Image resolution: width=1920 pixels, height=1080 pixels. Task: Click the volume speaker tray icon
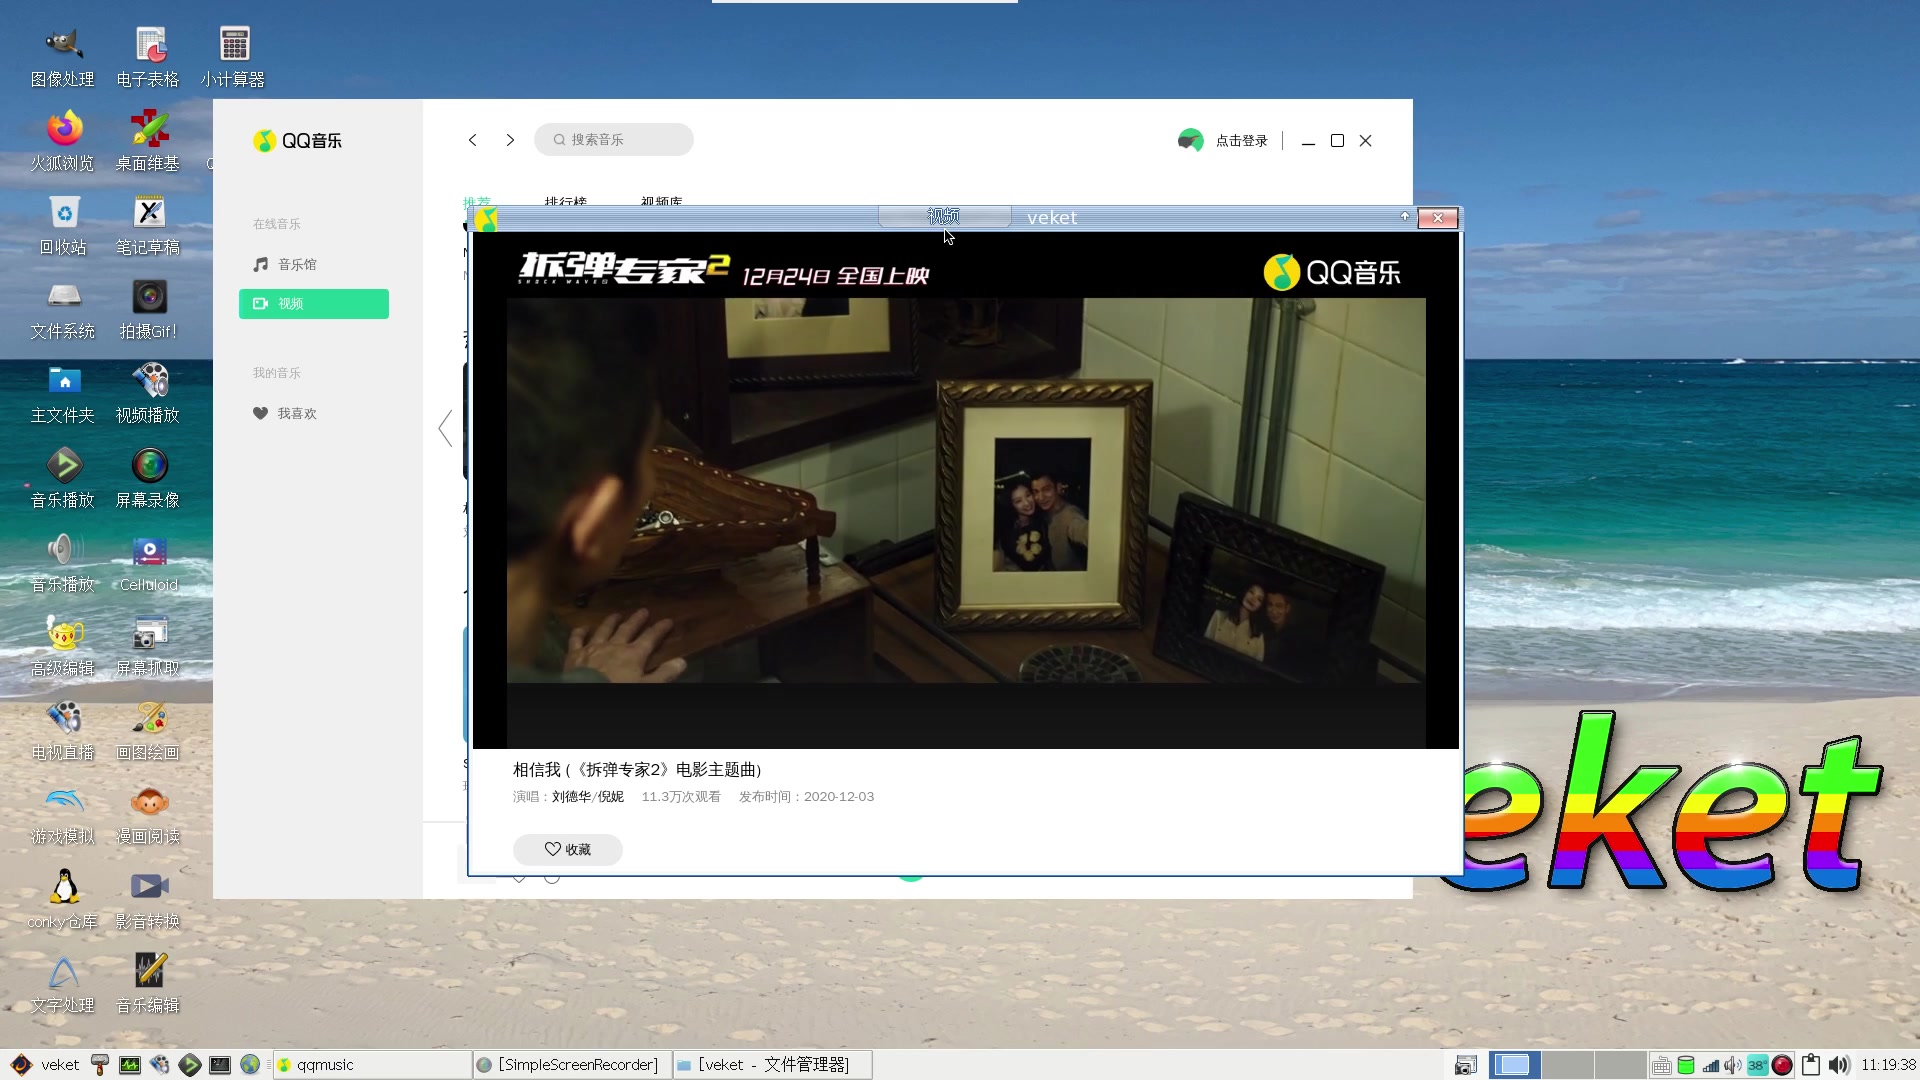point(1838,1065)
